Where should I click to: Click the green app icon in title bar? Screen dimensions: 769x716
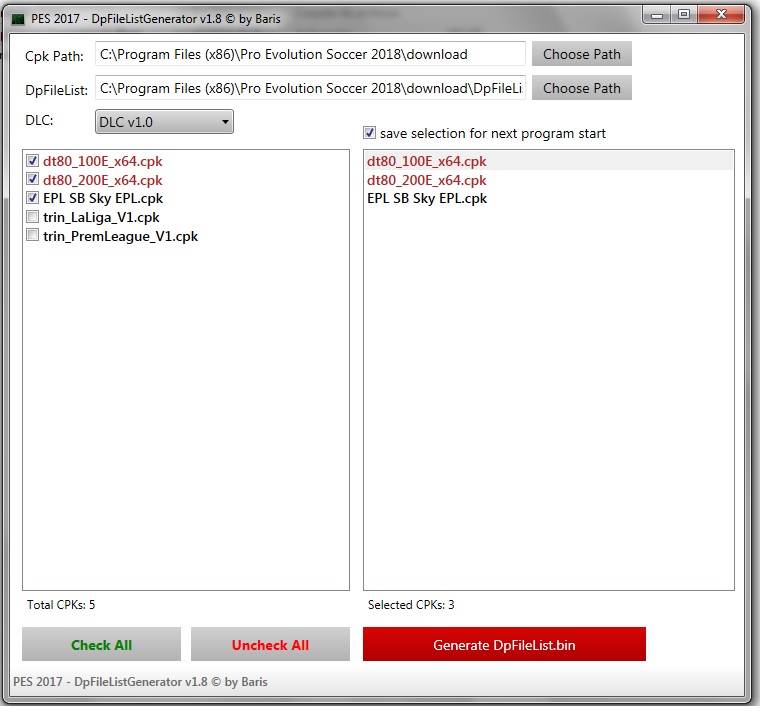click(x=18, y=19)
